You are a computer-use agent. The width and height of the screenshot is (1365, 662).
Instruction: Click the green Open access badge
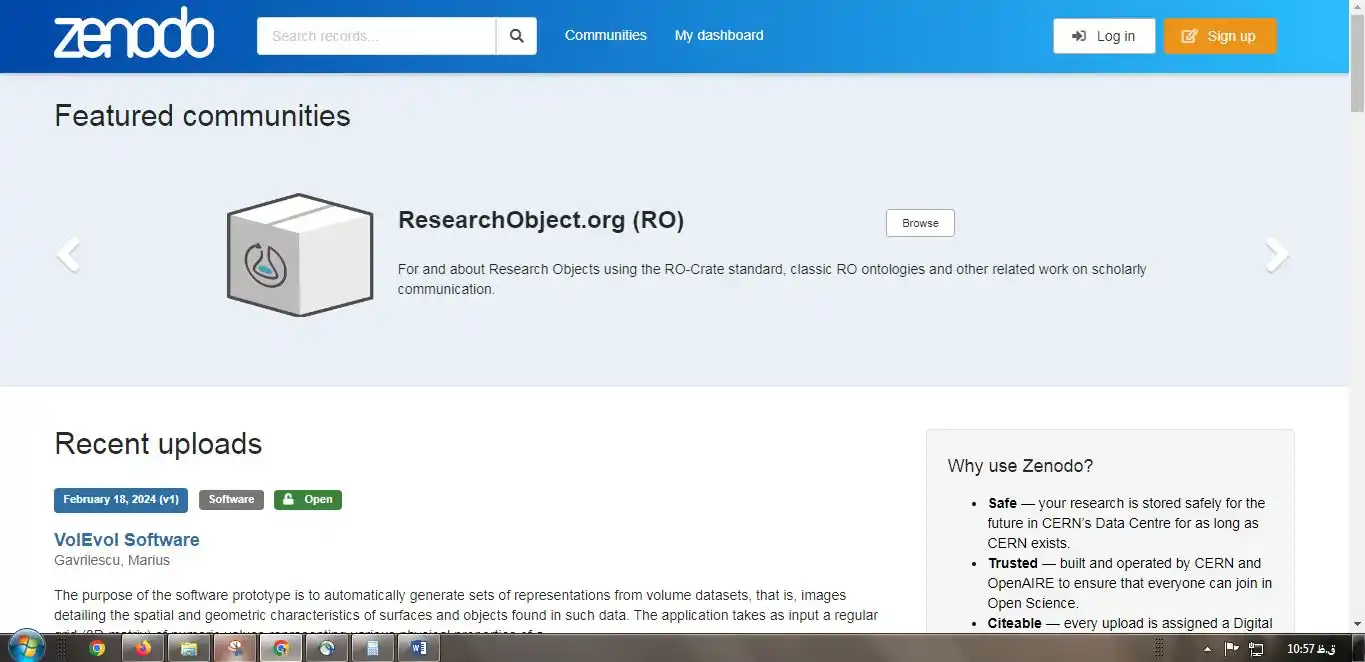pyautogui.click(x=308, y=499)
